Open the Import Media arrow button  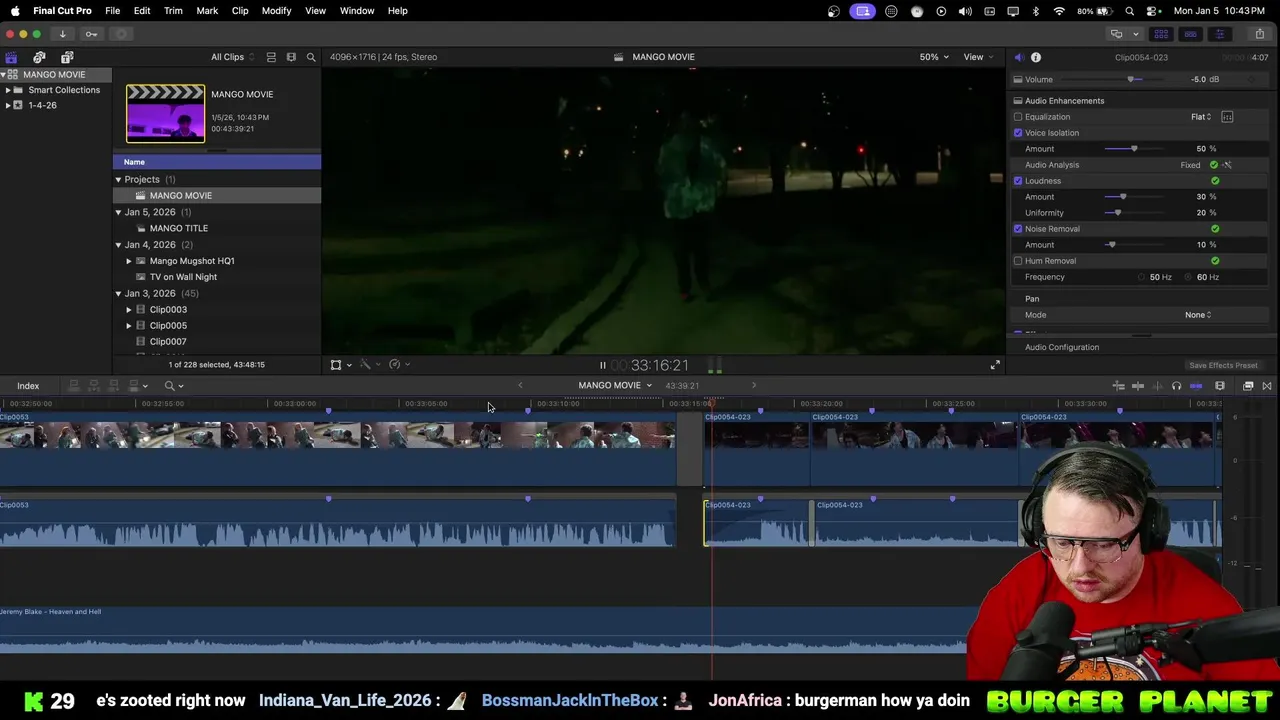62,34
